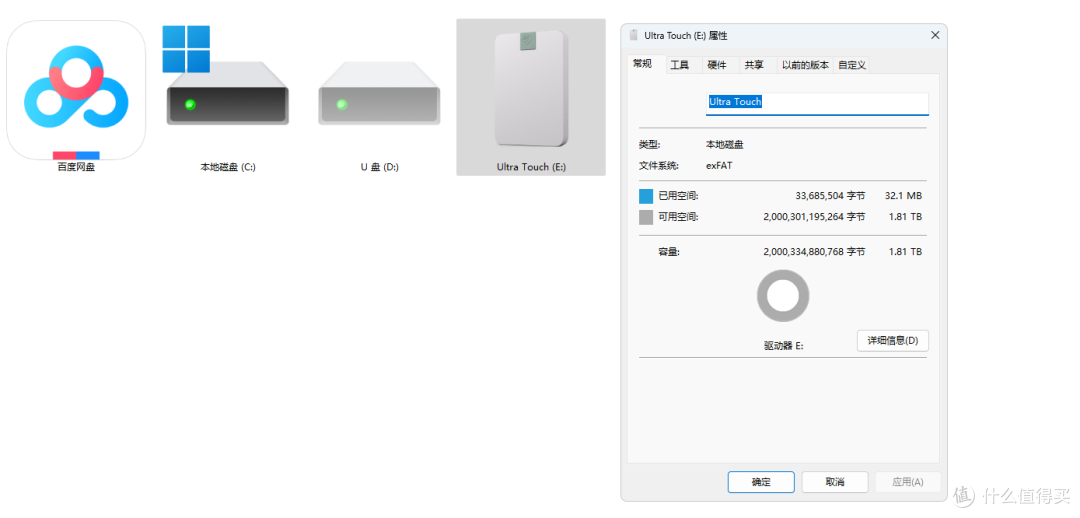
Task: Click the 已用空间: label
Action: pyautogui.click(x=678, y=196)
